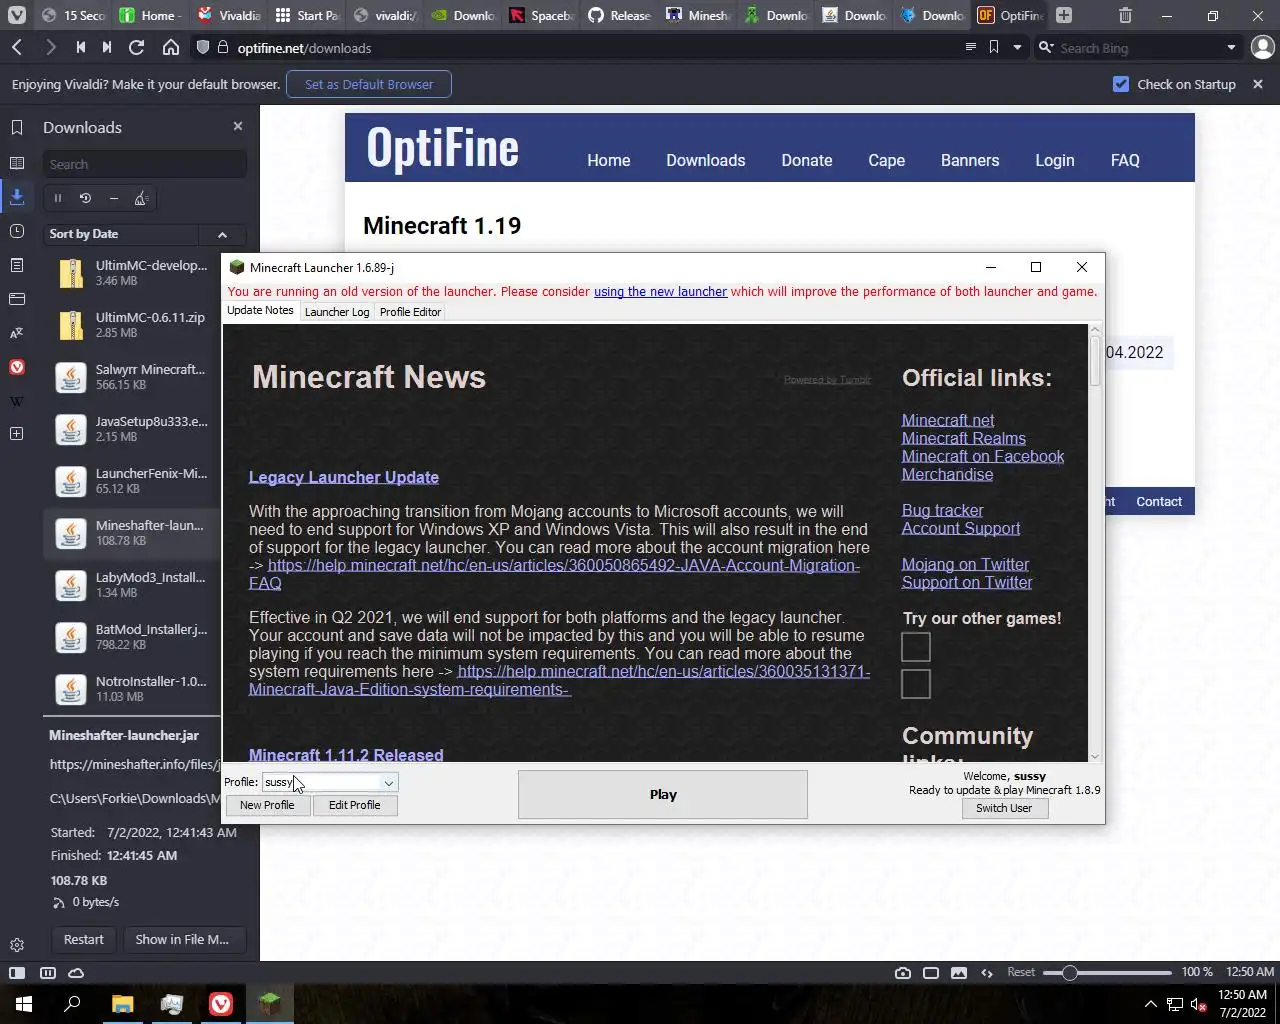This screenshot has width=1280, height=1024.
Task: Clear finished downloads with broom icon
Action: 142,198
